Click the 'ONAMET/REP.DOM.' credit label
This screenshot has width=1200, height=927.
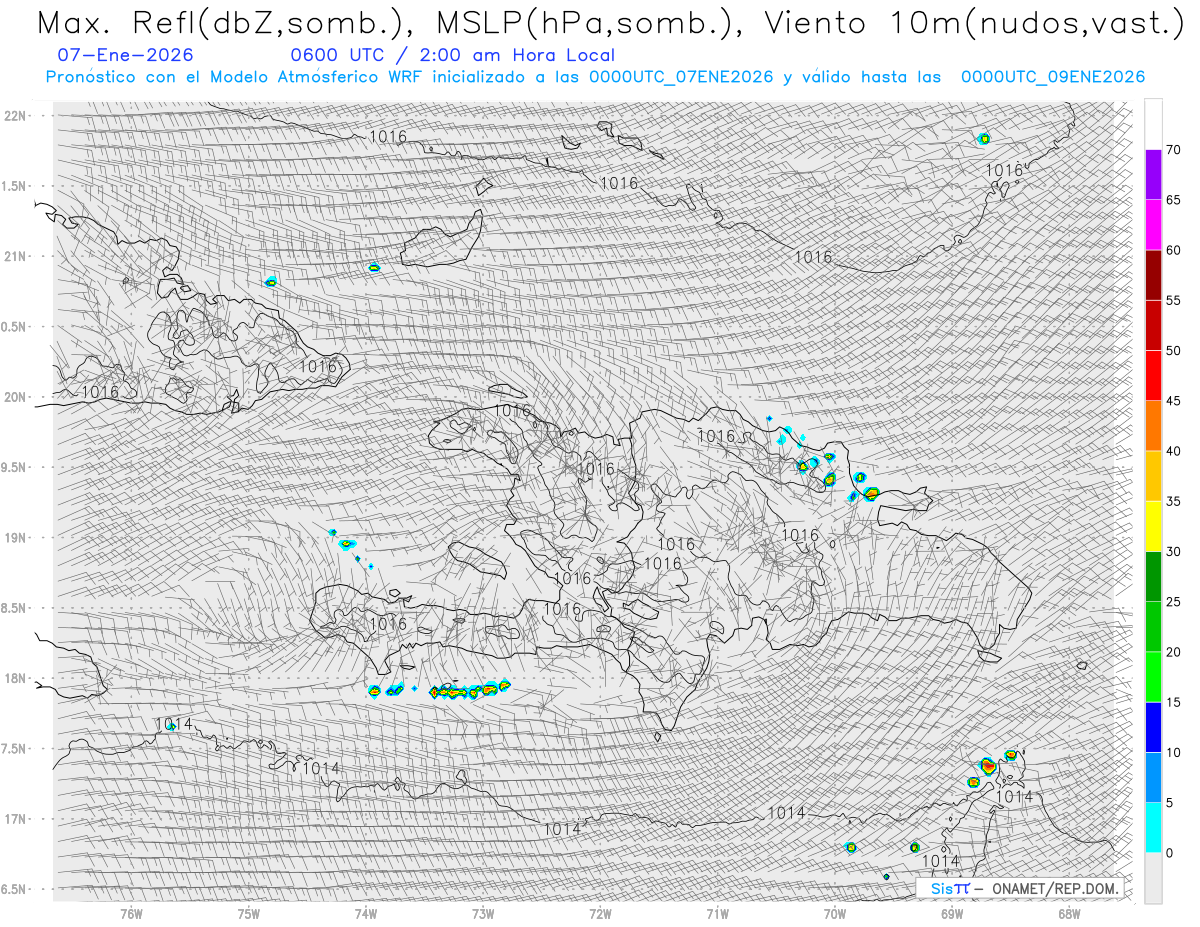[1055, 888]
